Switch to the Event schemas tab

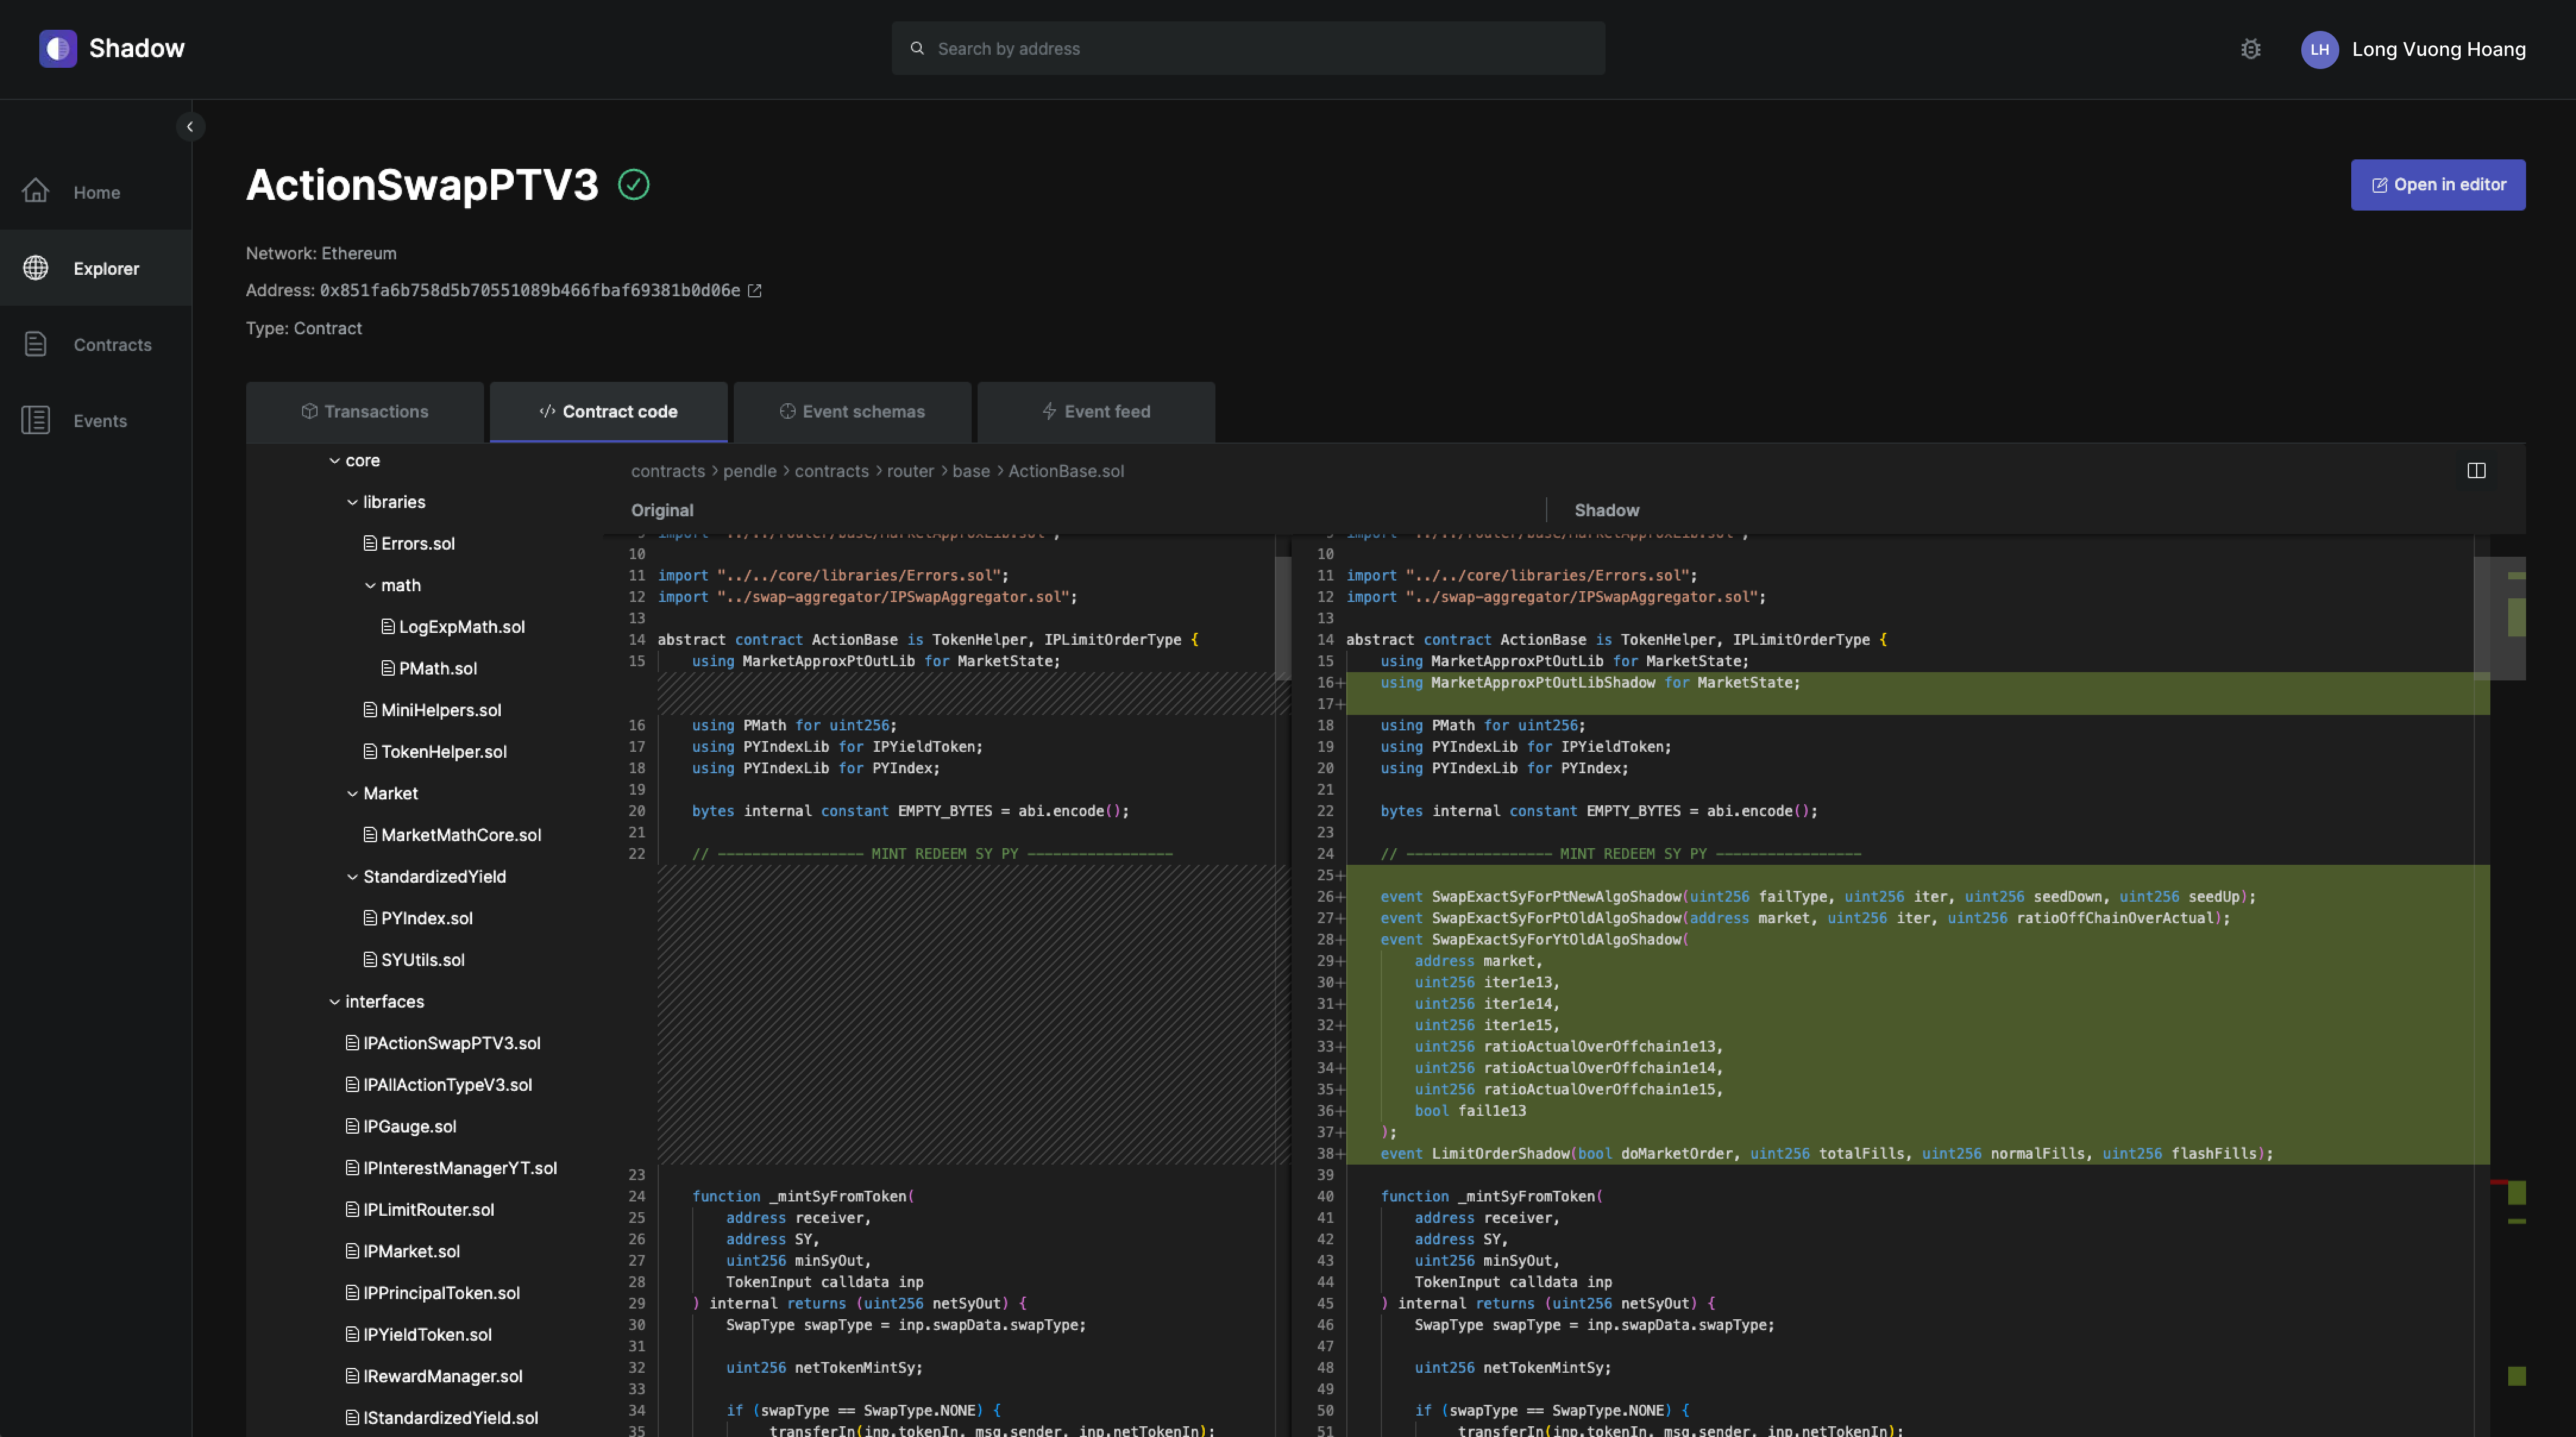tap(852, 412)
